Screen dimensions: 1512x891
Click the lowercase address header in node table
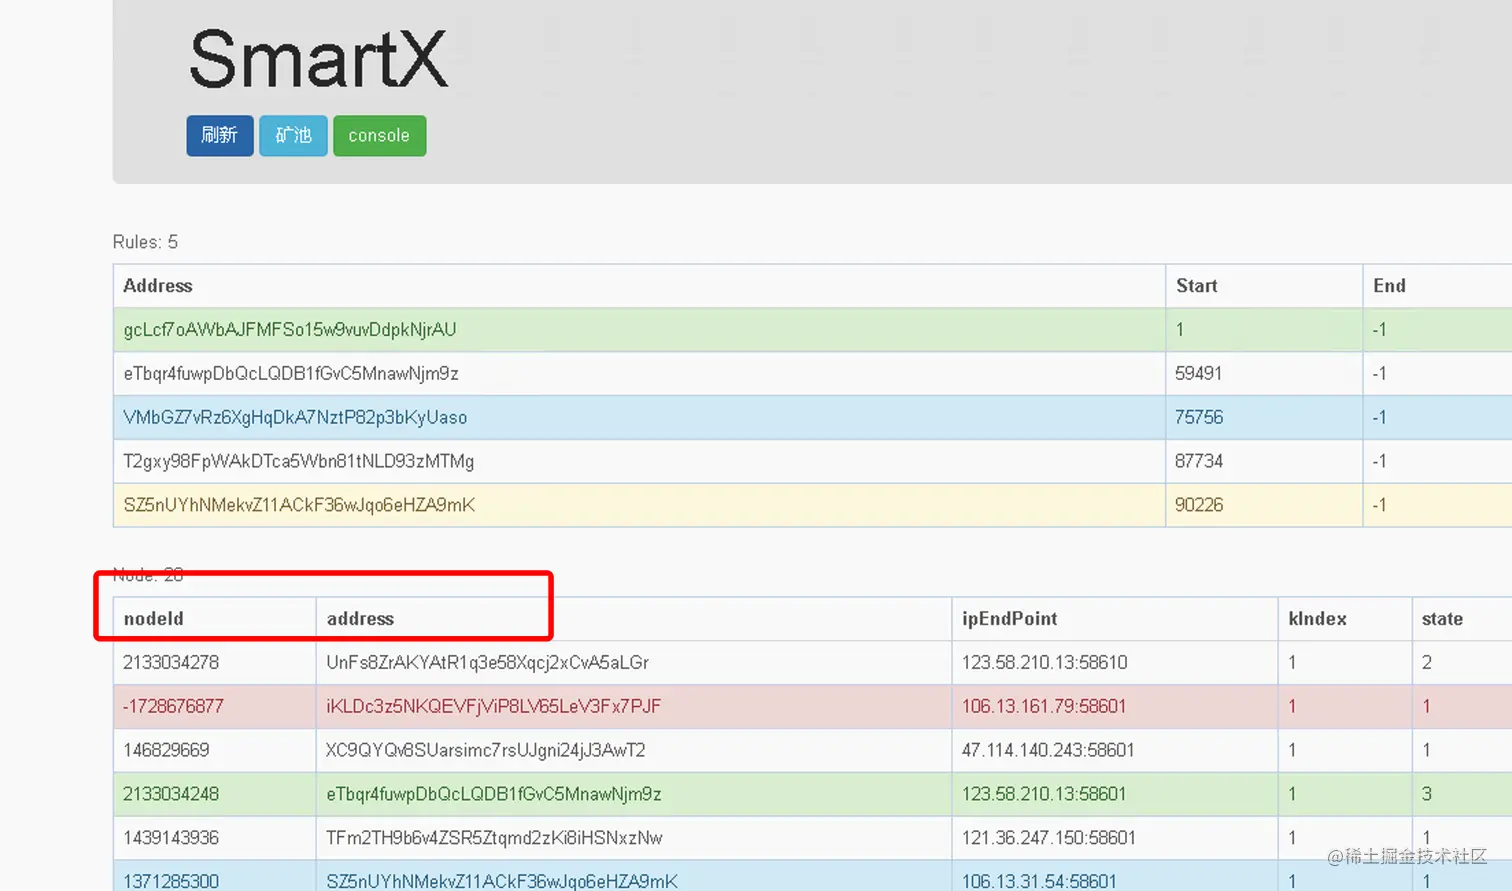(360, 619)
